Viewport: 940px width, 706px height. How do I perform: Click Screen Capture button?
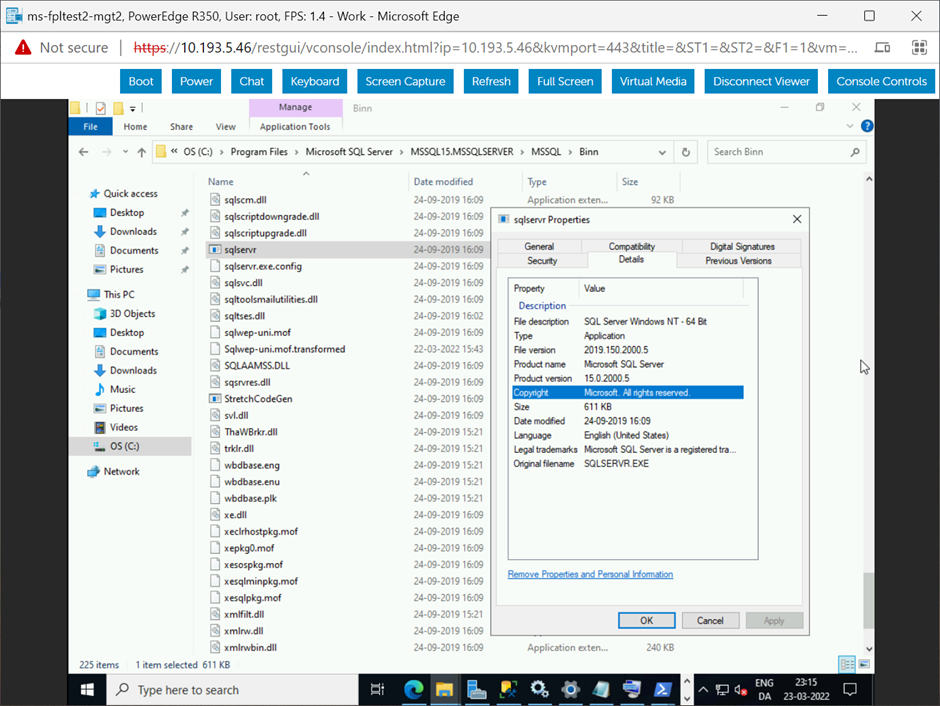tap(405, 82)
